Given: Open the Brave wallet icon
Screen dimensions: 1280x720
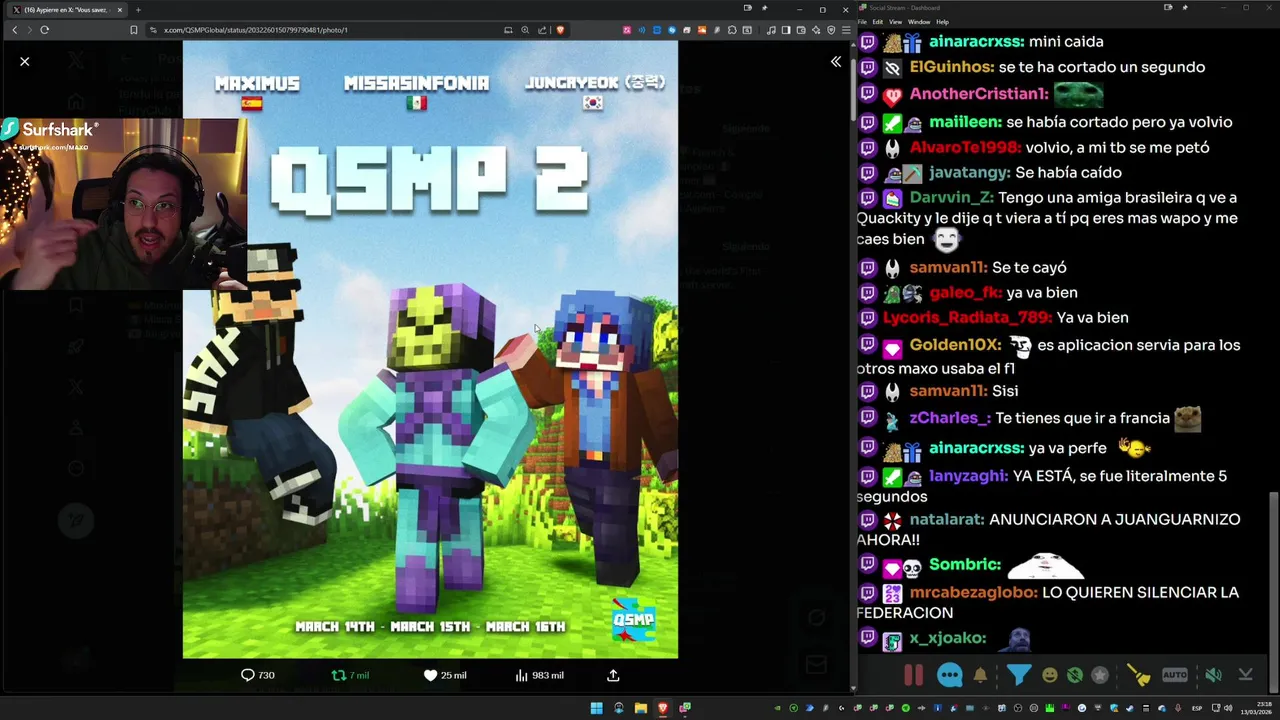Looking at the screenshot, I should pyautogui.click(x=801, y=30).
